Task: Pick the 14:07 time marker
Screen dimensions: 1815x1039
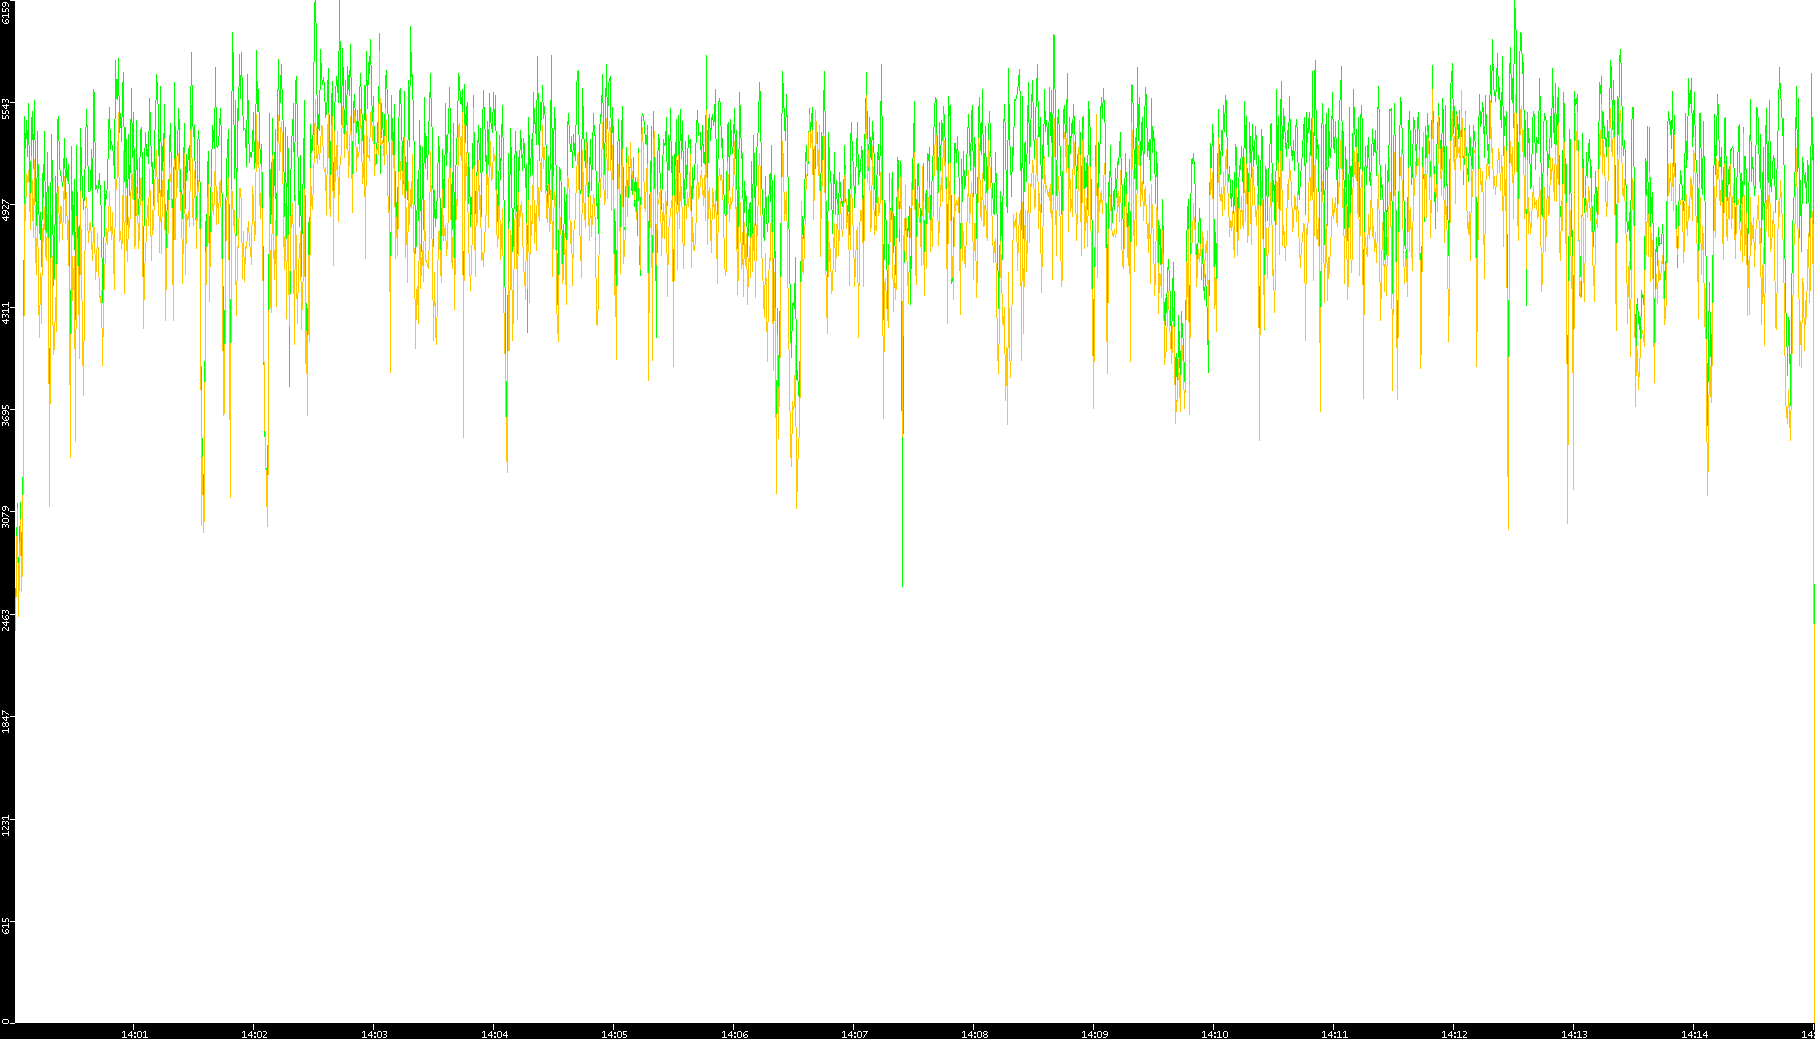Action: 854,1034
